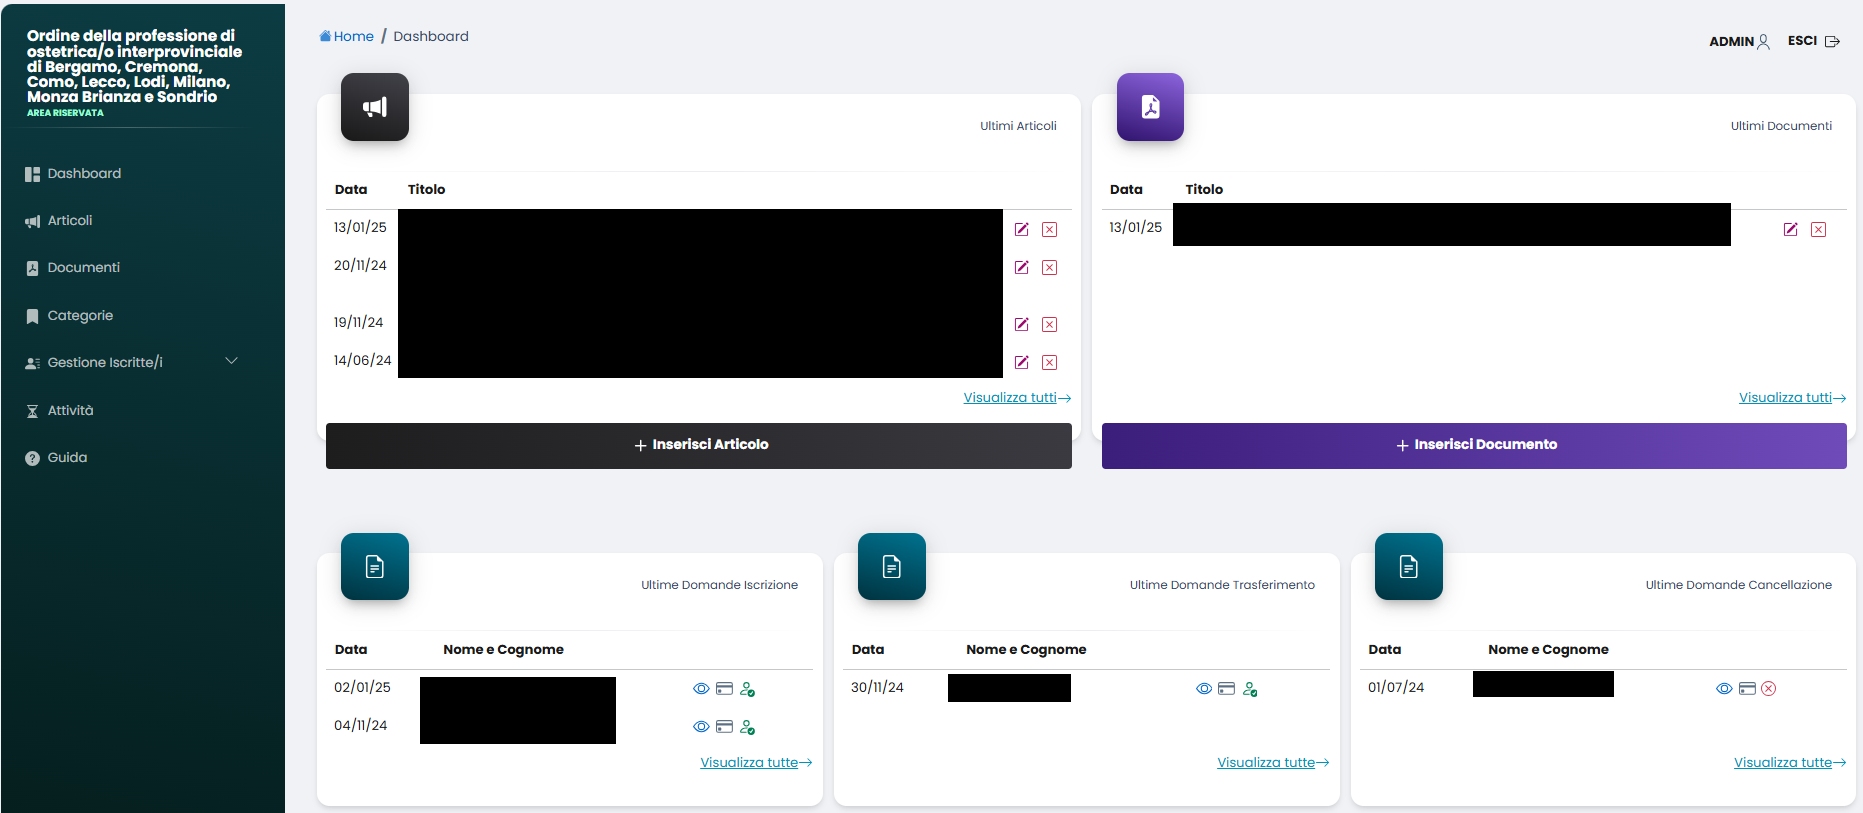Edit the document dated 13/01/25

pyautogui.click(x=1790, y=229)
